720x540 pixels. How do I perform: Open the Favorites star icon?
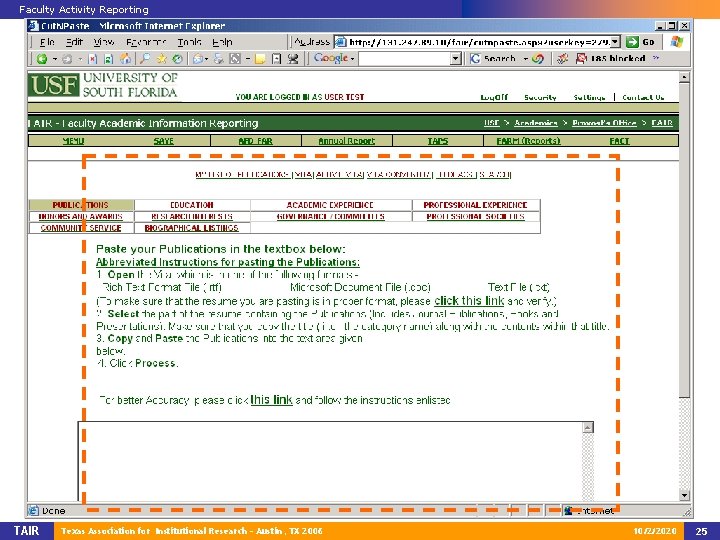click(161, 58)
